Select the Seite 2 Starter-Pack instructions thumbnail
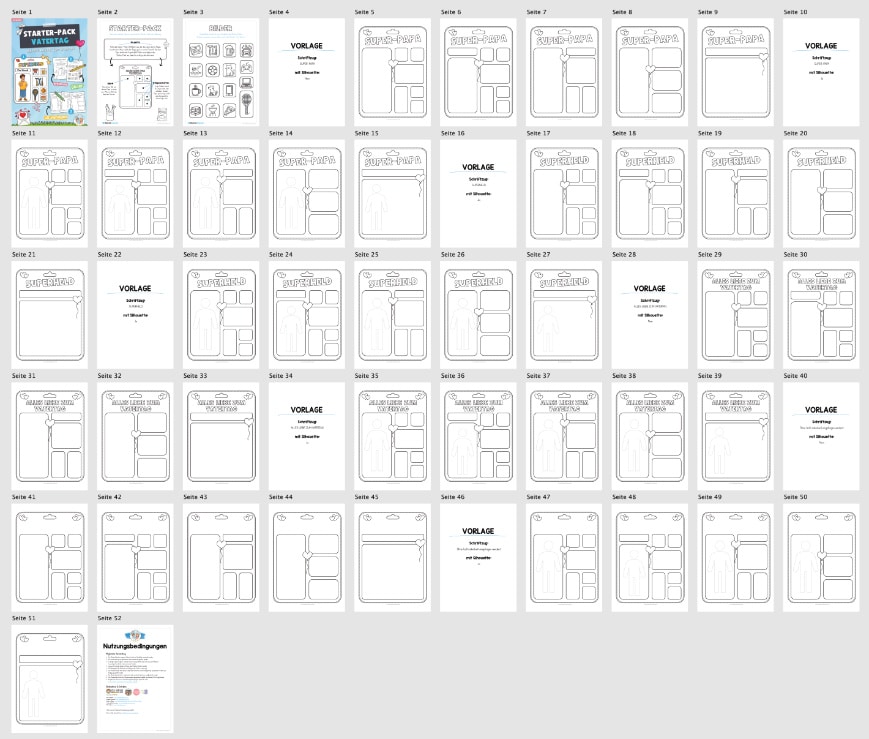869x739 pixels. [x=135, y=72]
